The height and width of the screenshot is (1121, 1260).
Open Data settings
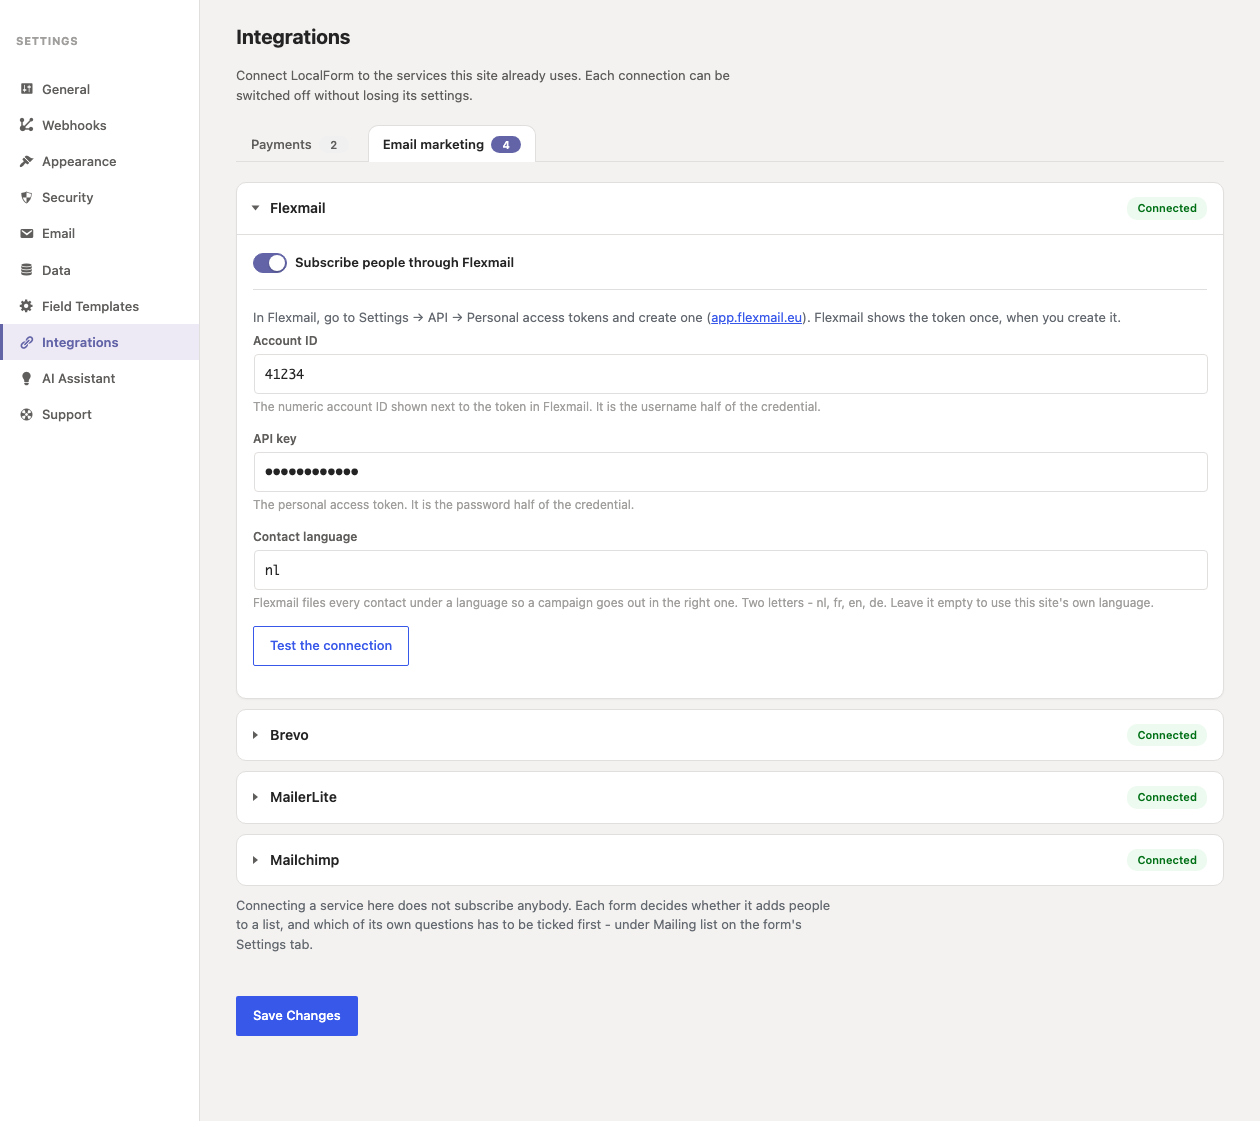pos(100,270)
